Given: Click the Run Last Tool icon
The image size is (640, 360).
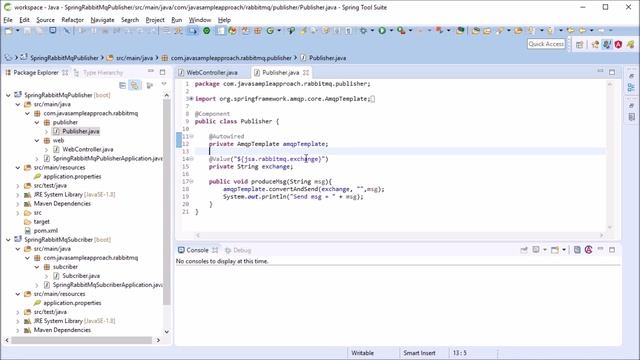Looking at the screenshot, I should tap(401, 31).
